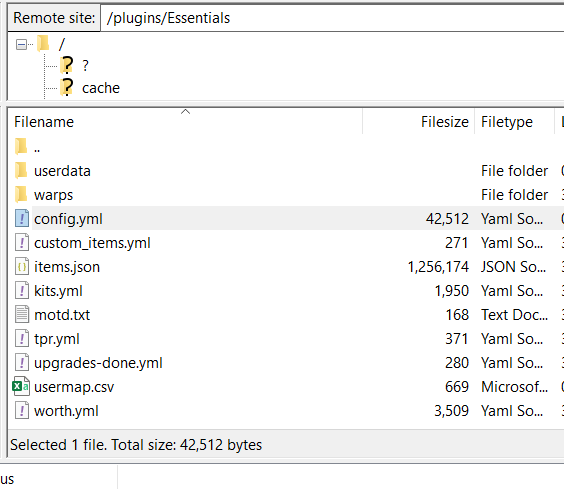
Task: Click the custom_items.yml file icon
Action: 22,243
